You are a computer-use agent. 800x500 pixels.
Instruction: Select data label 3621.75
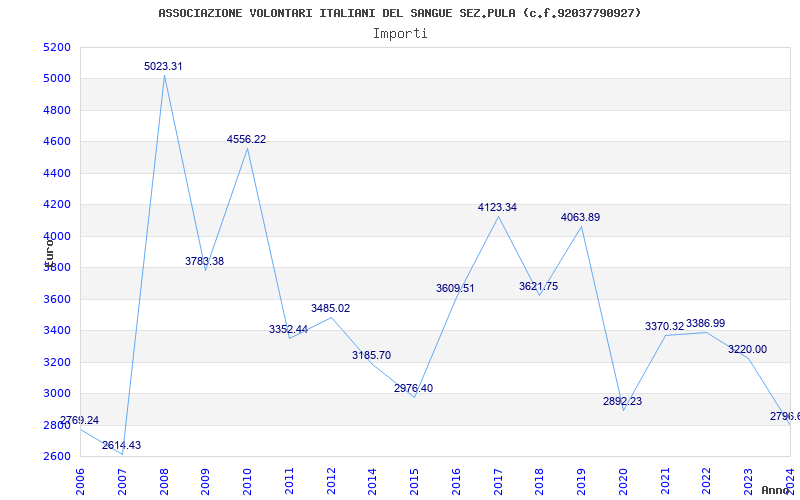click(x=539, y=286)
